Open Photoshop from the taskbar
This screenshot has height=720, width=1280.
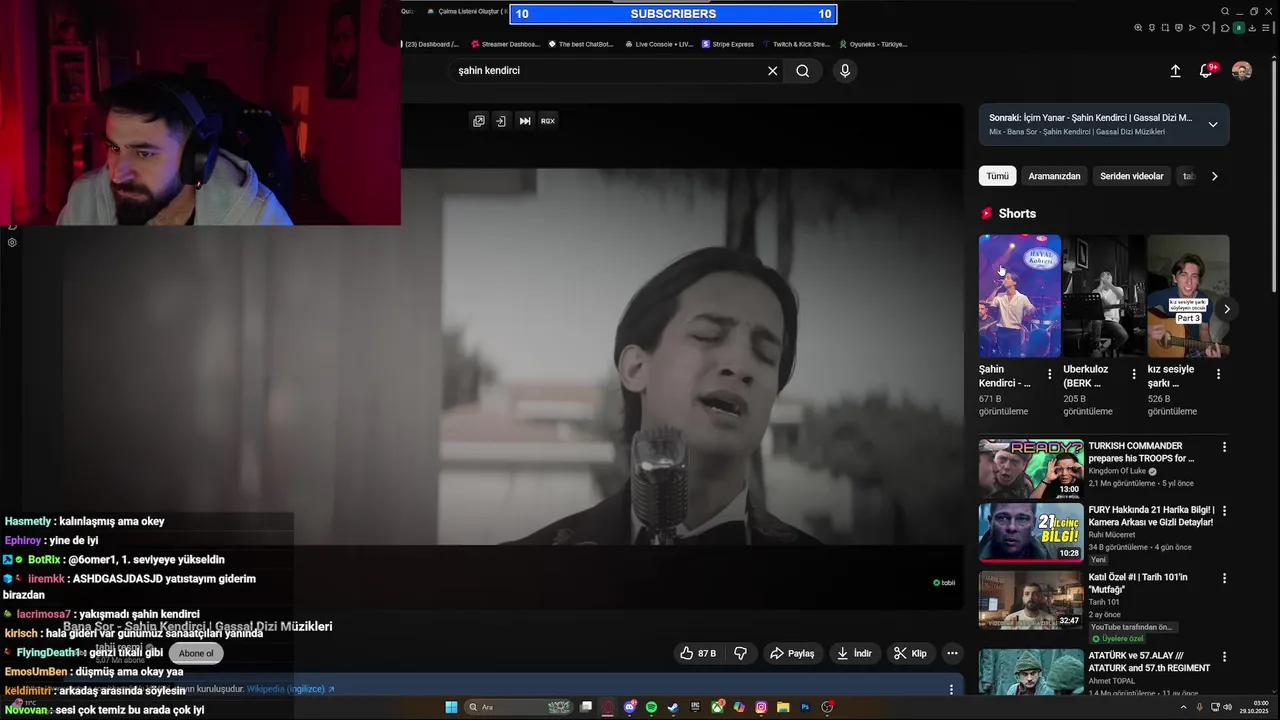[805, 707]
